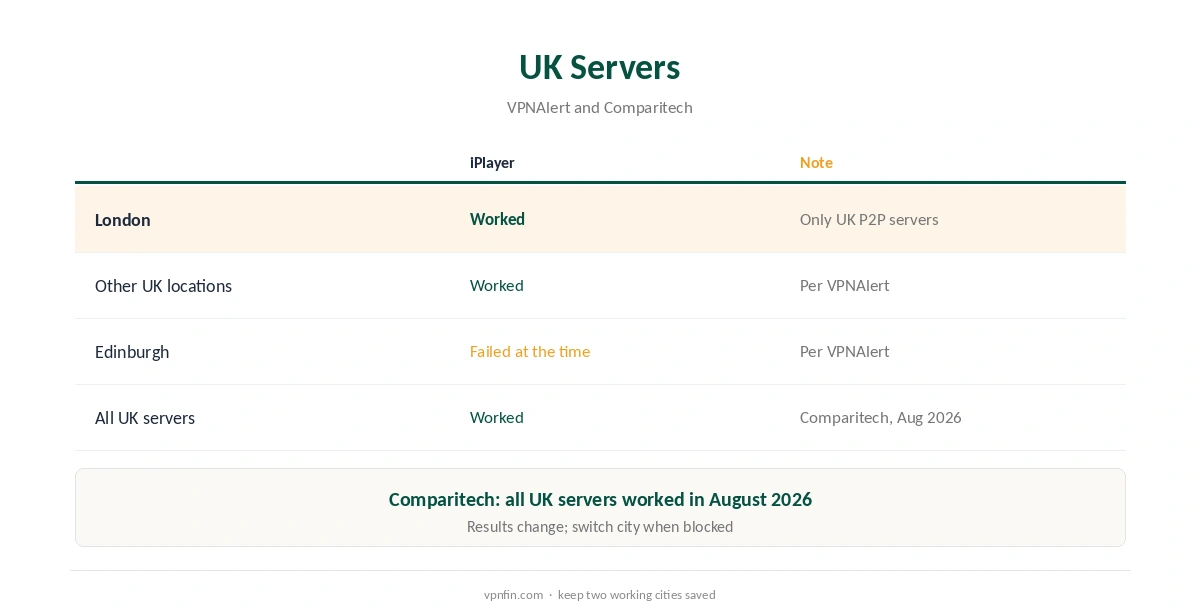Select the 'London' row label
This screenshot has width=1200, height=614.
coord(123,220)
